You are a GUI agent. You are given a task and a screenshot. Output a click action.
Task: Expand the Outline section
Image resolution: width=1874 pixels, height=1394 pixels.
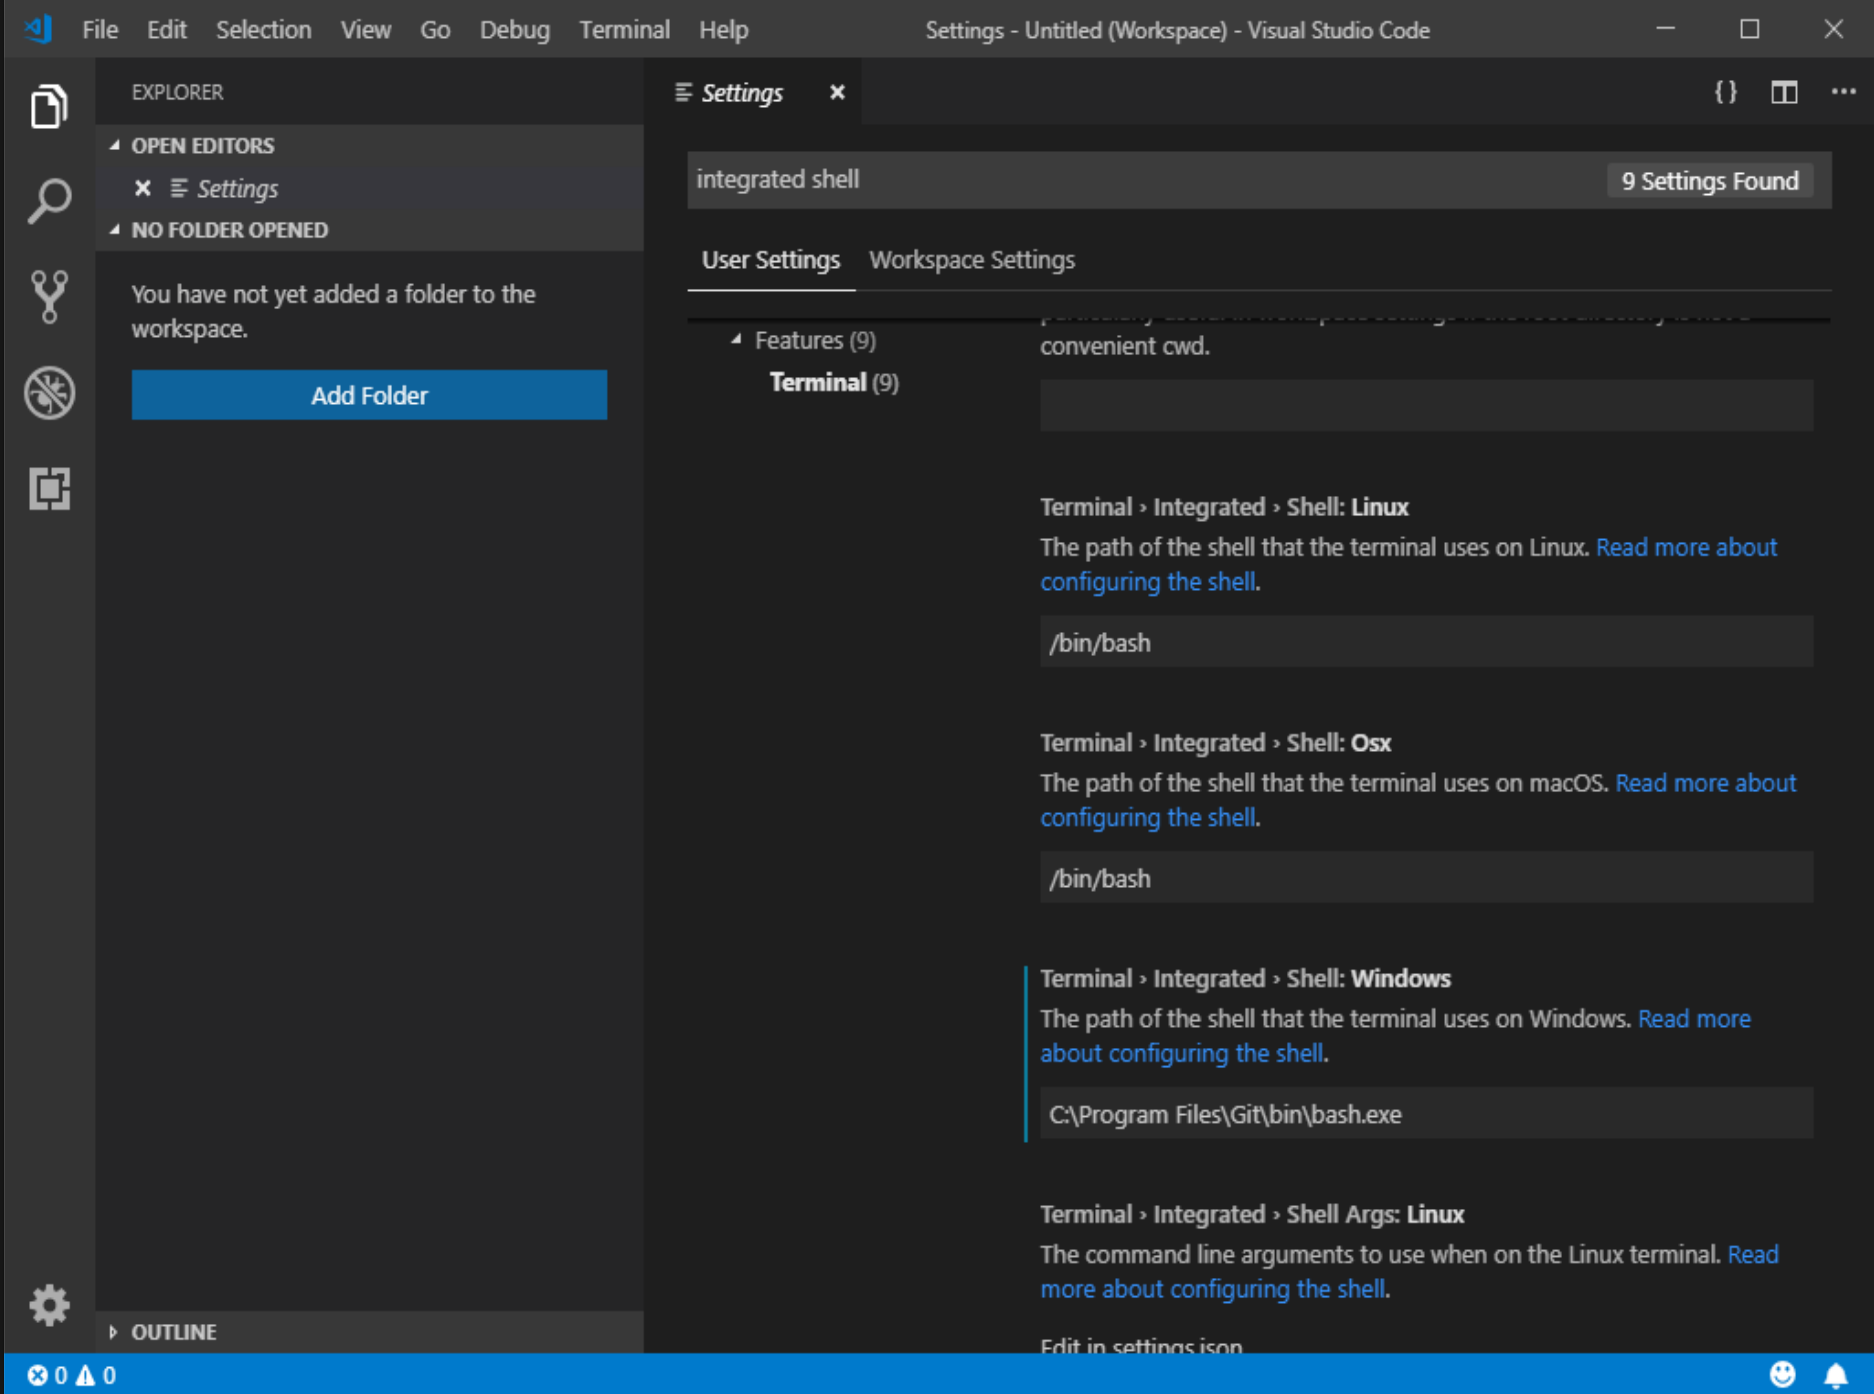pyautogui.click(x=370, y=1332)
